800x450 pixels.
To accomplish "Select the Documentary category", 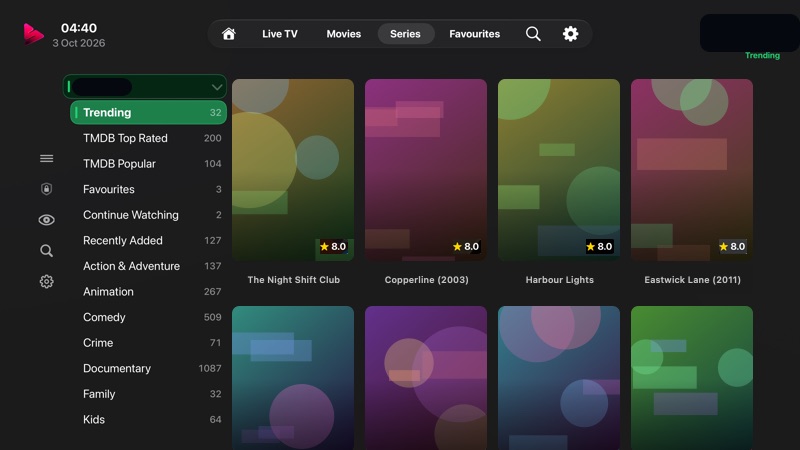I will [x=148, y=368].
